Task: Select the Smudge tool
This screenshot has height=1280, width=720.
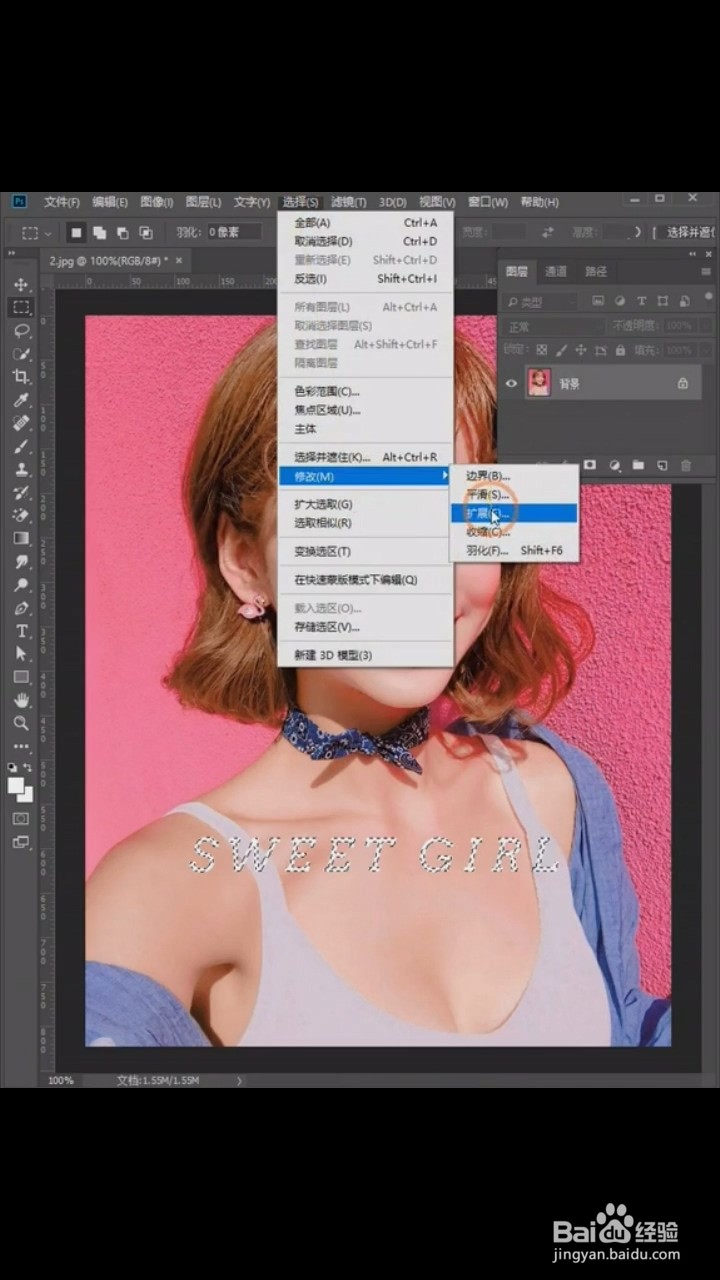Action: coord(21,562)
